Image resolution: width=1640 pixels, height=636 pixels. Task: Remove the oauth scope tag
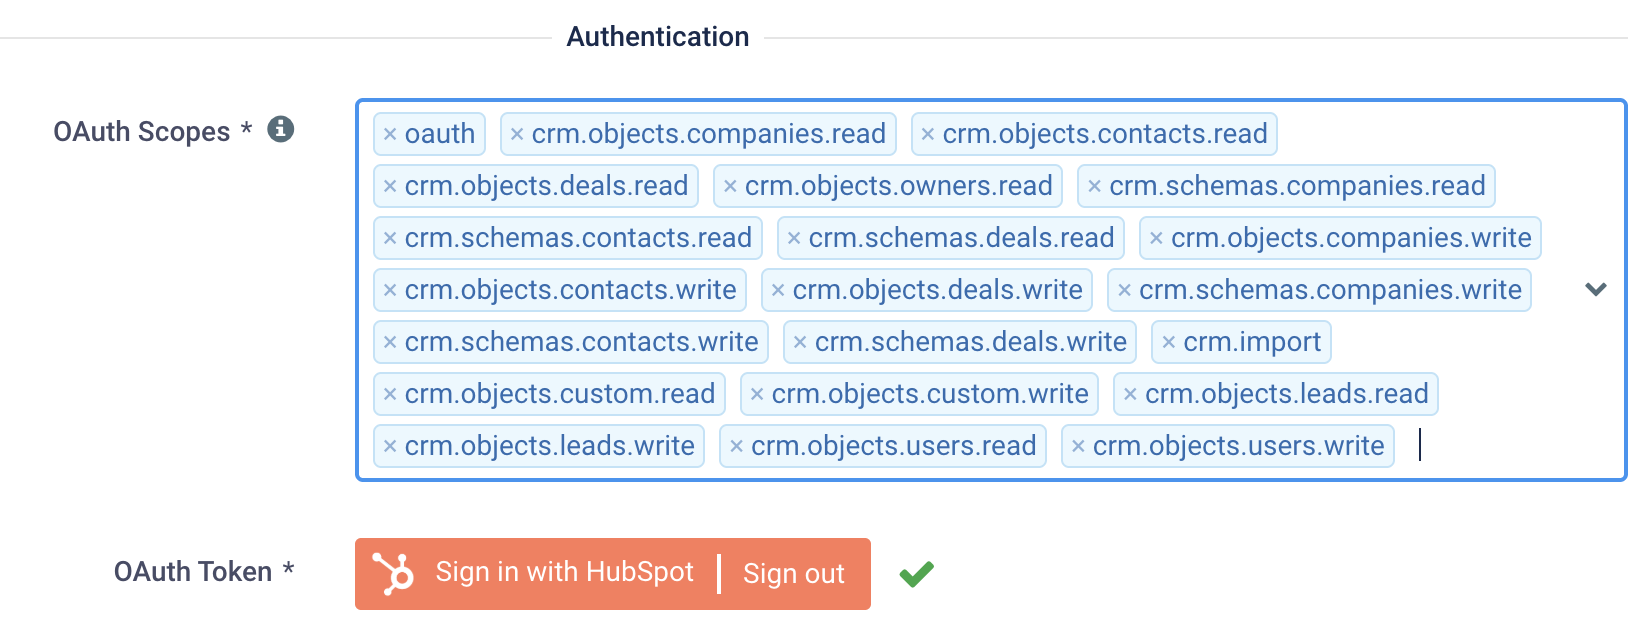coord(390,134)
